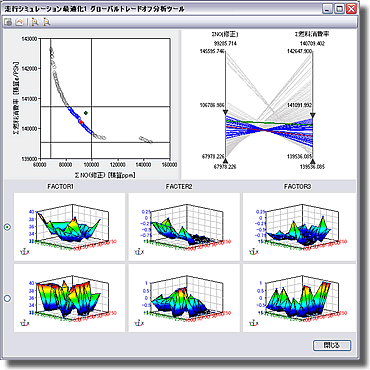Click the FACTER2 column heading
This screenshot has height=370, width=370.
click(x=179, y=187)
